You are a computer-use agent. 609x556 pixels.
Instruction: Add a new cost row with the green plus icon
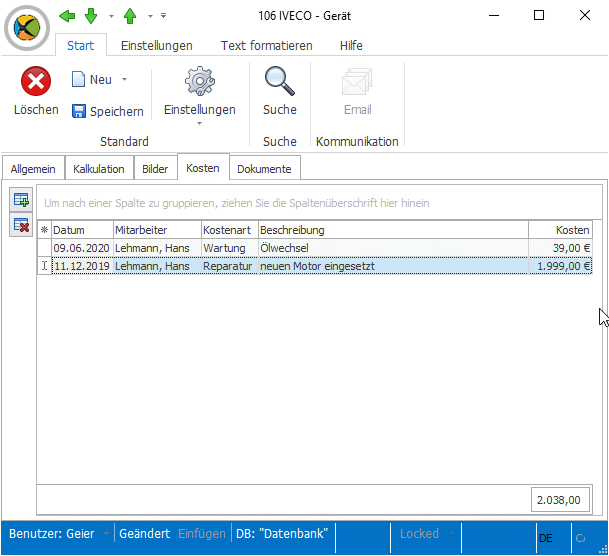coord(21,200)
